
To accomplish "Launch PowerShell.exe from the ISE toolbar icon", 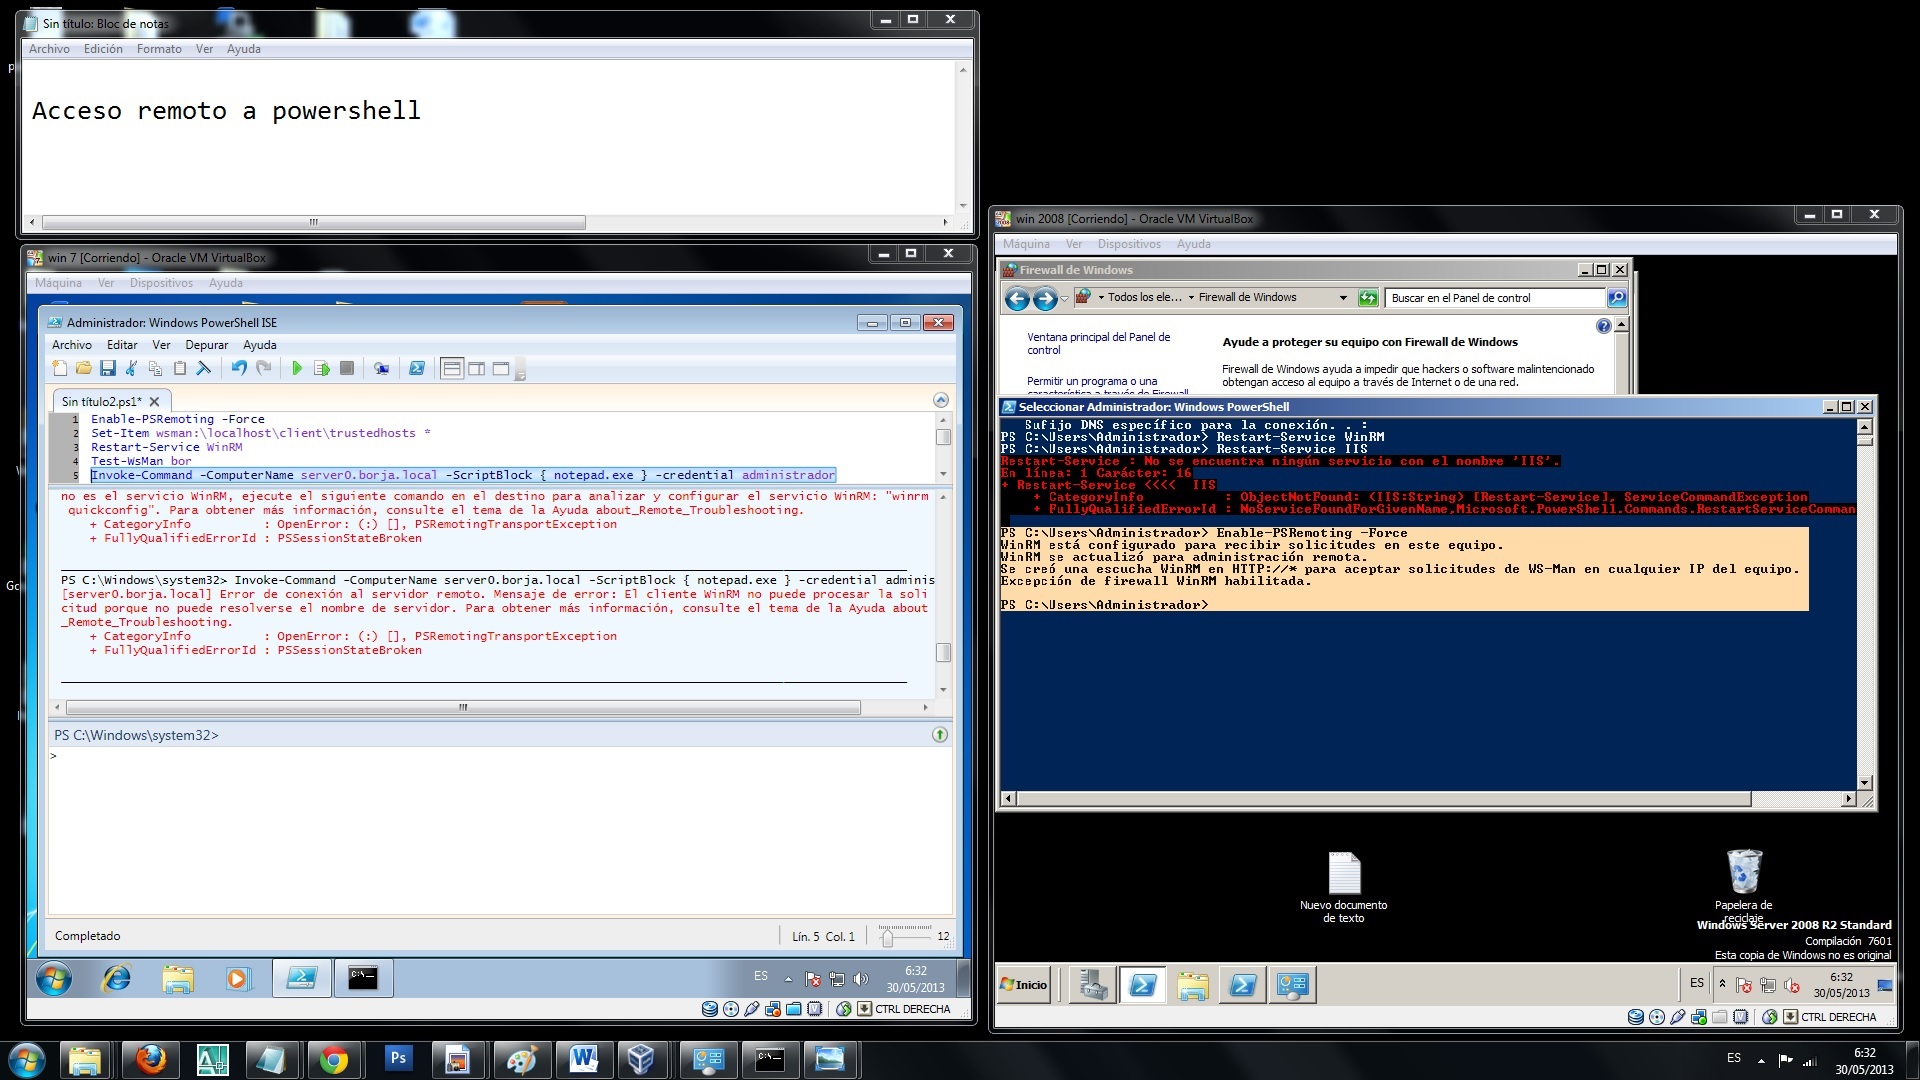I will [417, 369].
